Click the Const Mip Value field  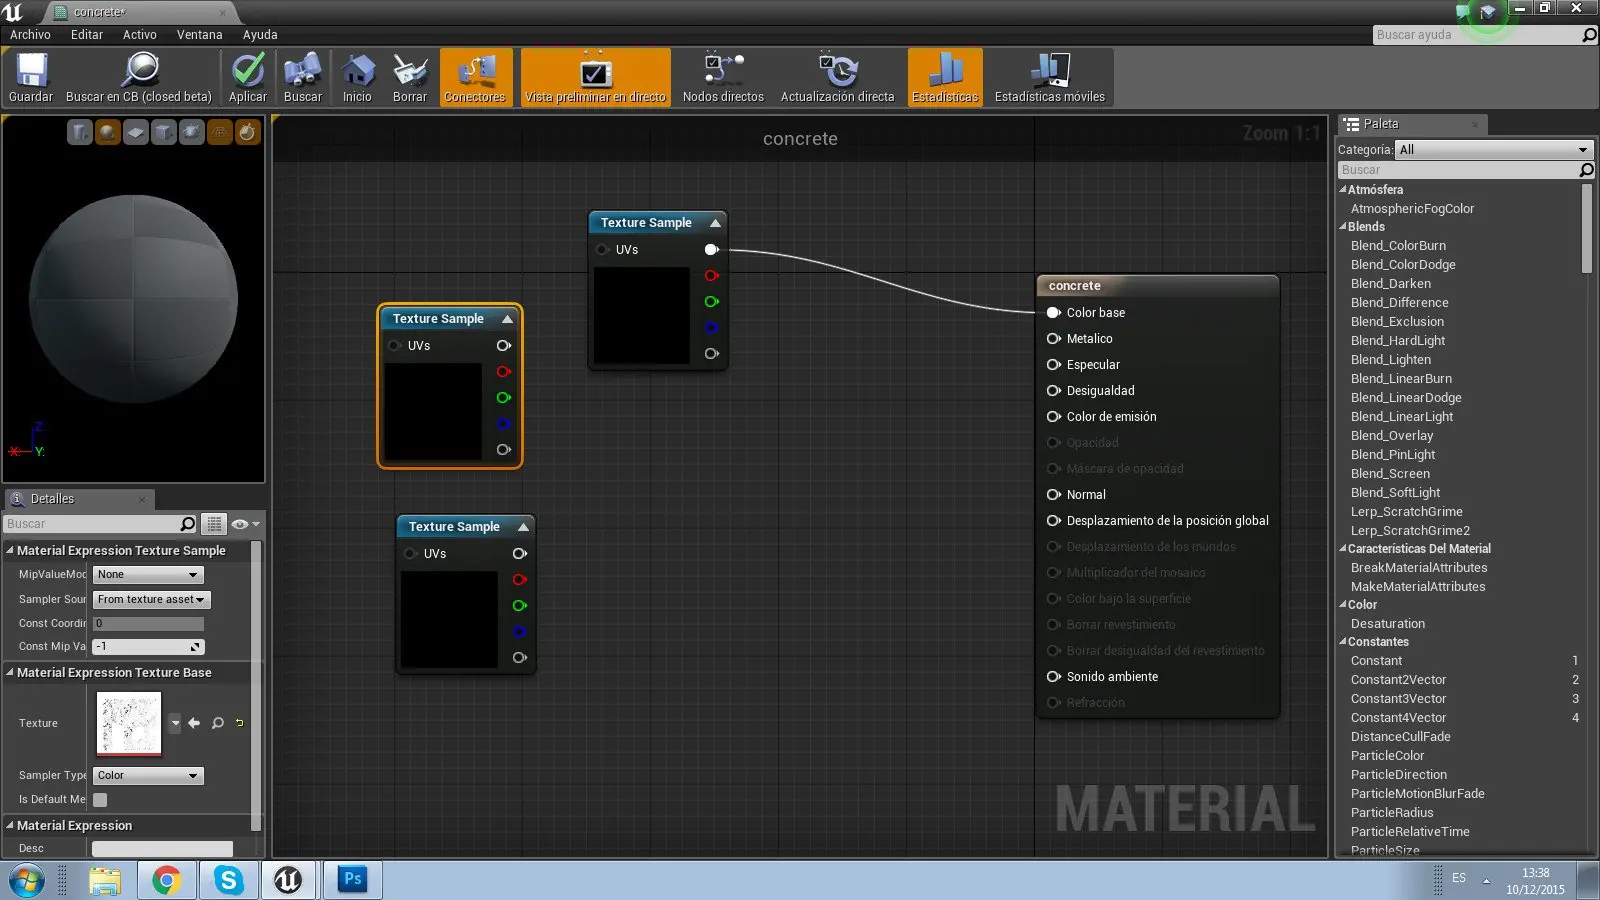pos(148,647)
